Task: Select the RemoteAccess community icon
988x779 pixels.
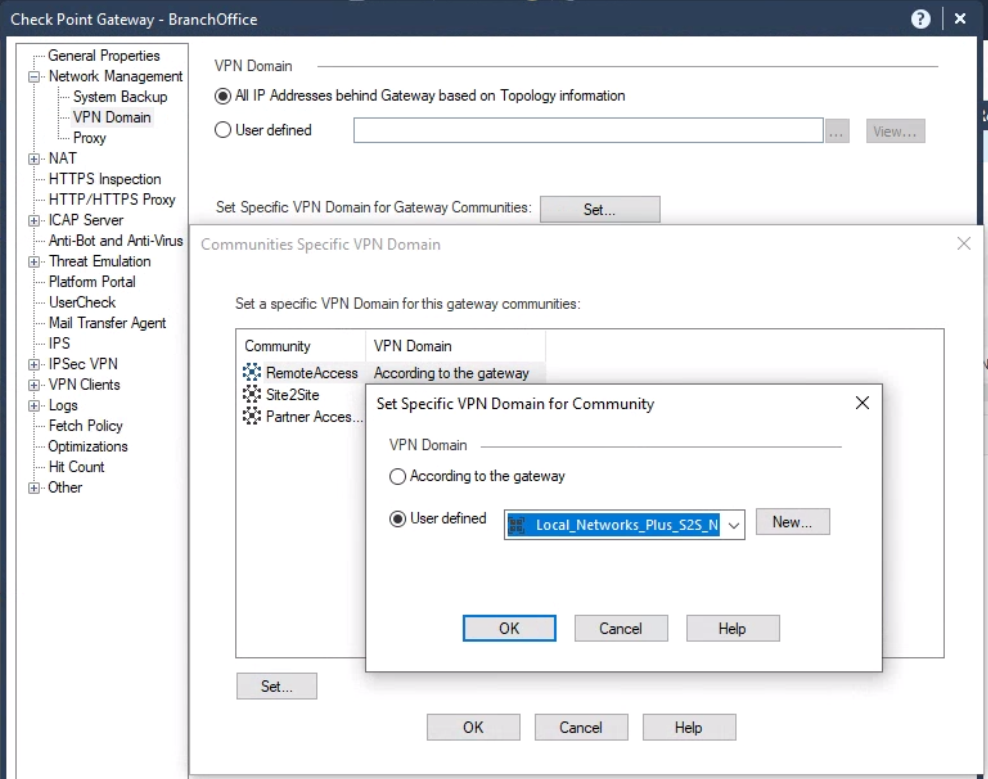Action: pos(251,372)
